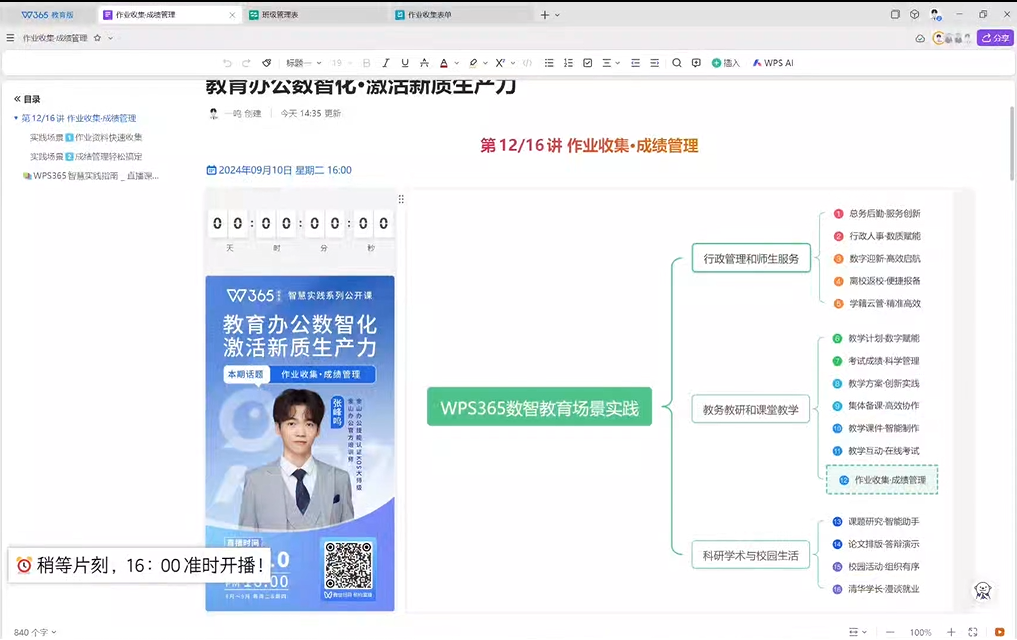Image resolution: width=1017 pixels, height=640 pixels.
Task: Click the 分享 share button
Action: (995, 38)
